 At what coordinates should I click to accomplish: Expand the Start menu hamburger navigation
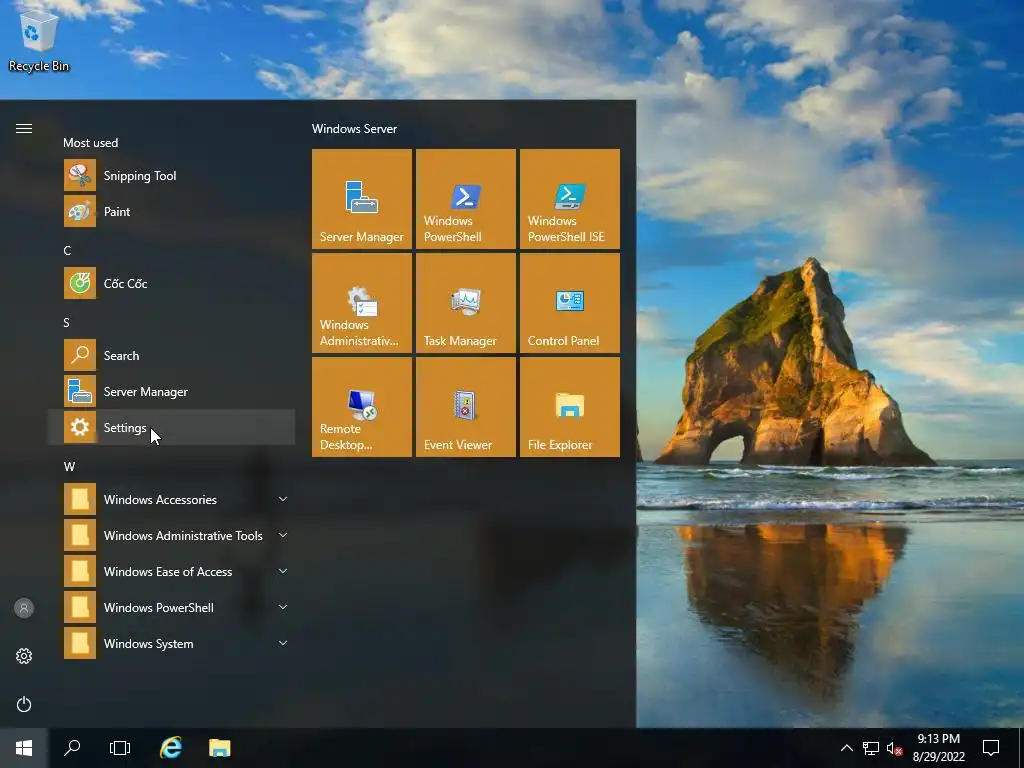[24, 128]
